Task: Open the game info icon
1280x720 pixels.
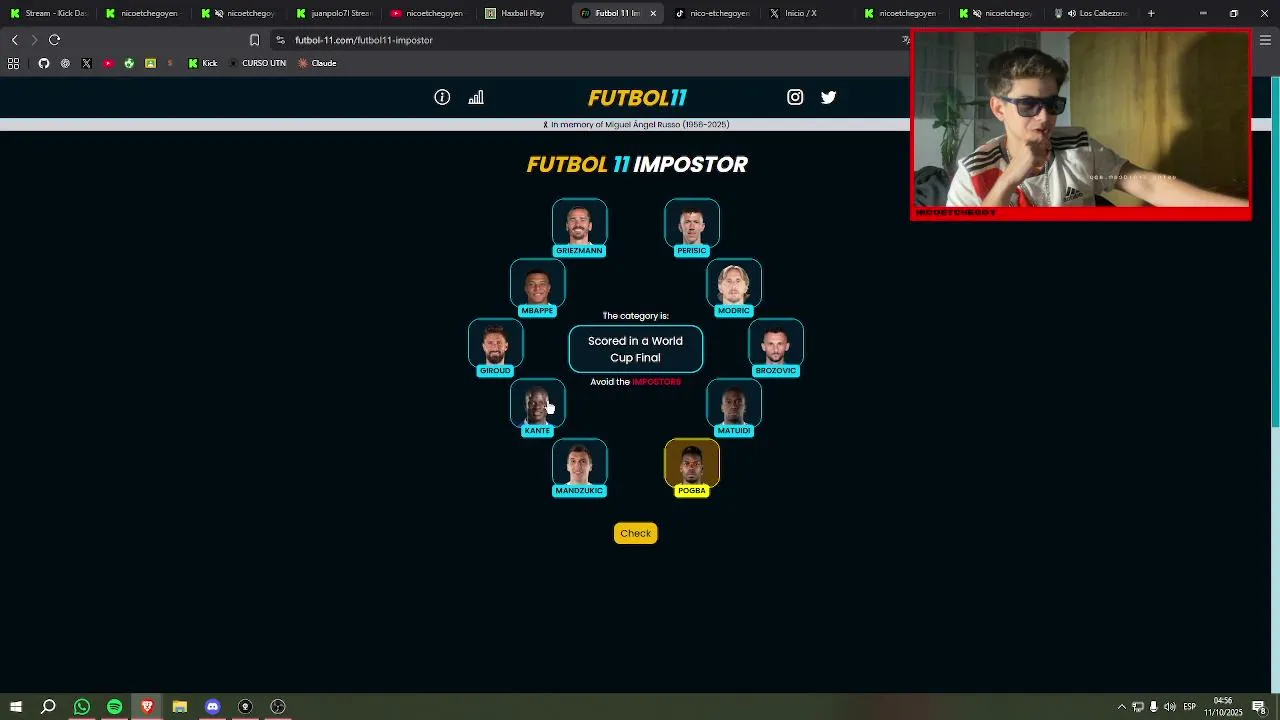Action: [442, 97]
